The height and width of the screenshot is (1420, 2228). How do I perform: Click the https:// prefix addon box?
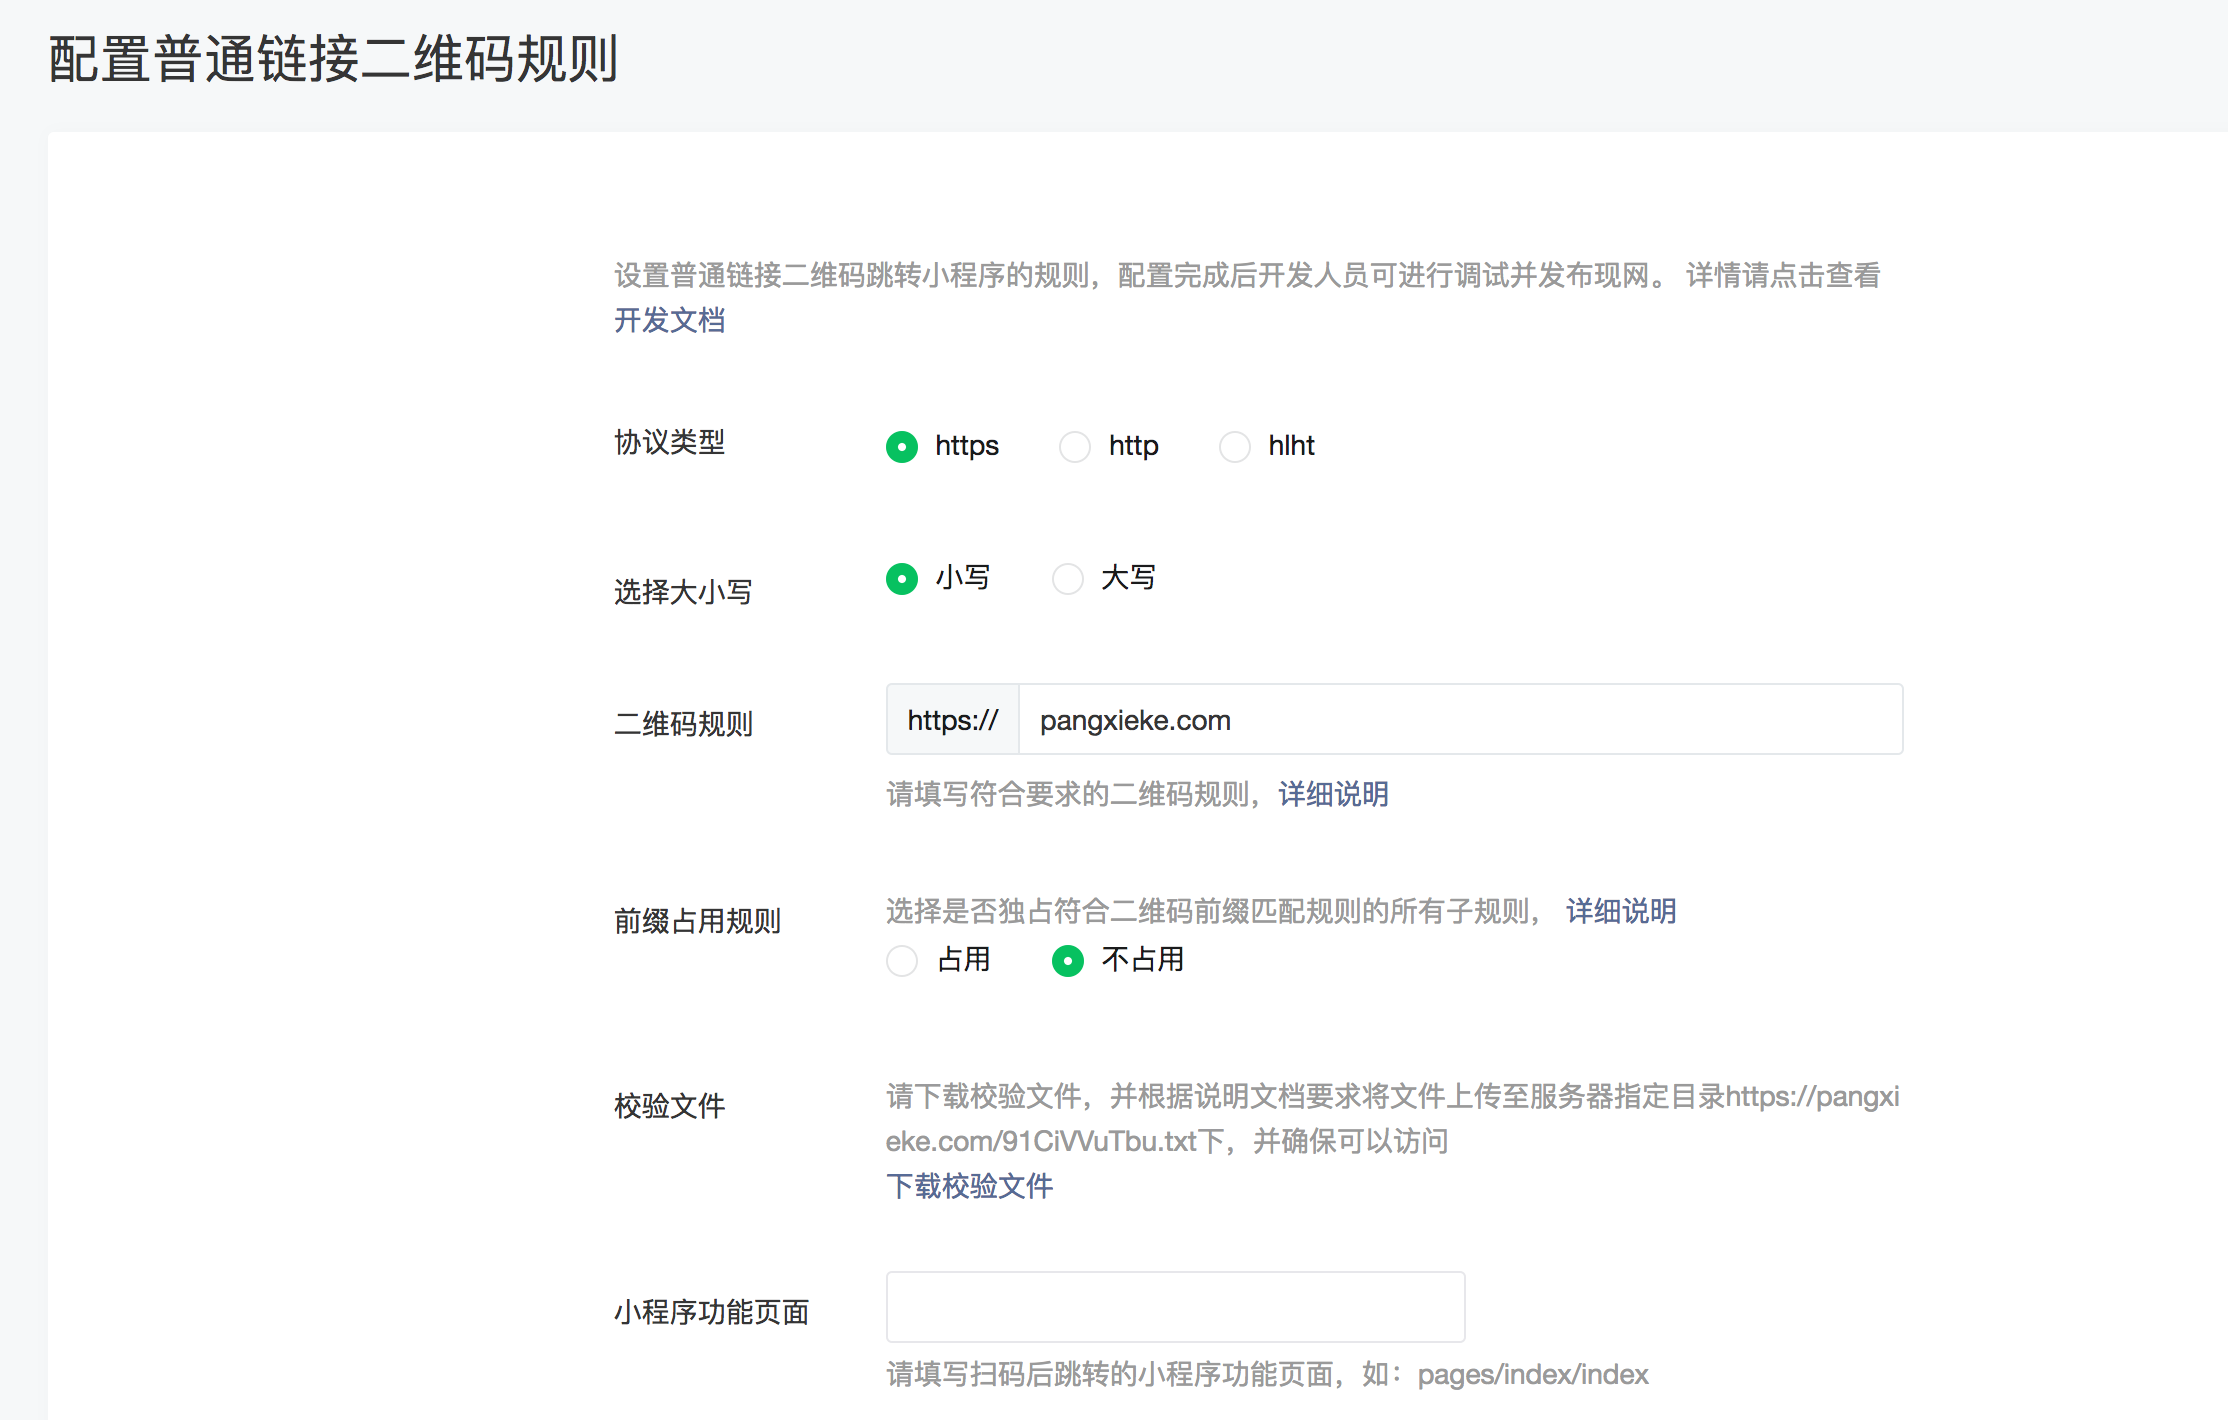(952, 720)
